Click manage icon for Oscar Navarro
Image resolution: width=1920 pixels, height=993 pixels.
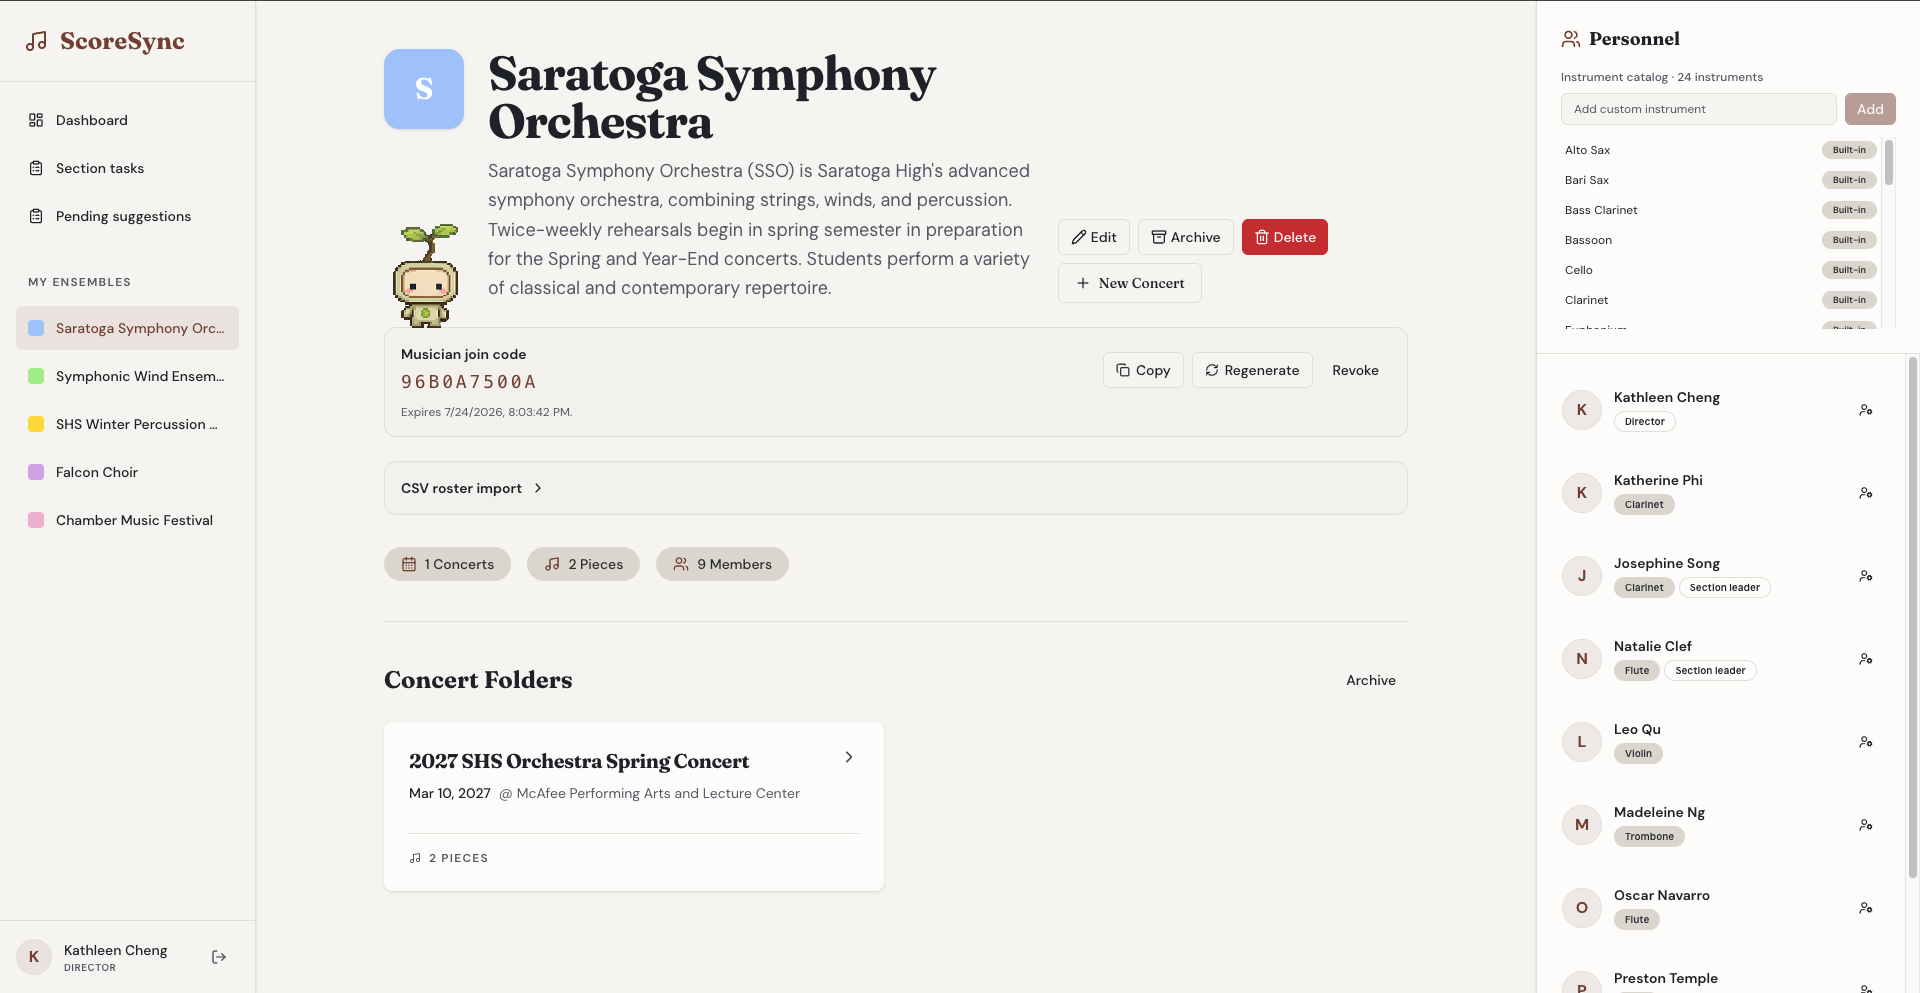click(x=1866, y=908)
